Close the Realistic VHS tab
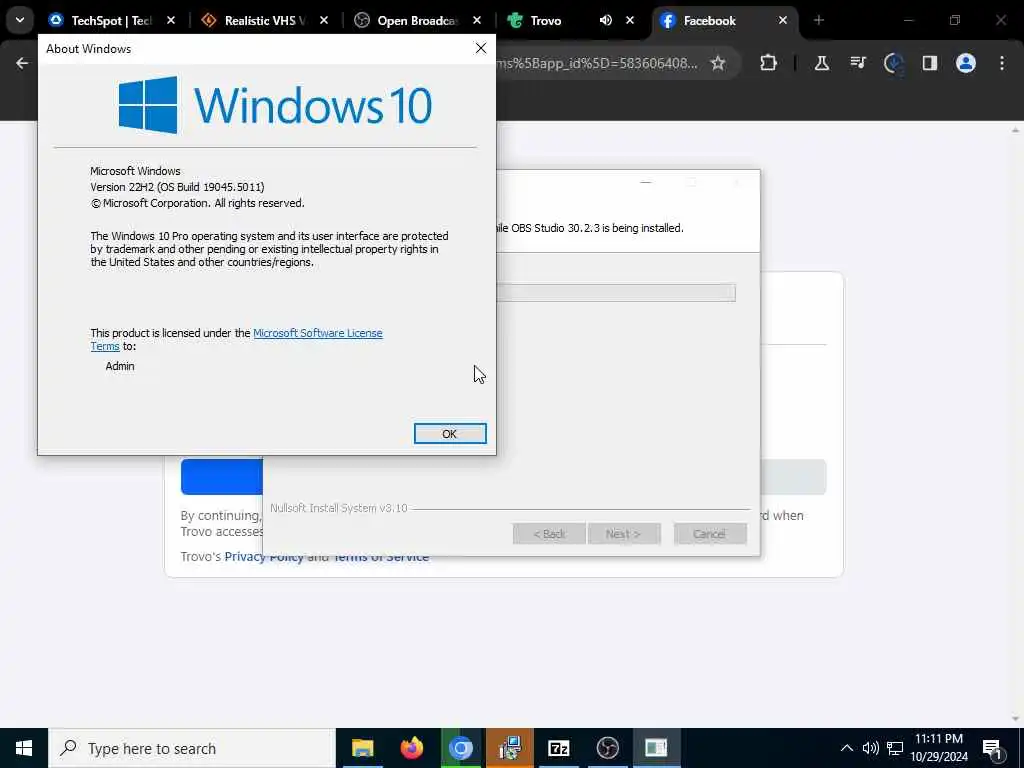1024x768 pixels. 324,21
